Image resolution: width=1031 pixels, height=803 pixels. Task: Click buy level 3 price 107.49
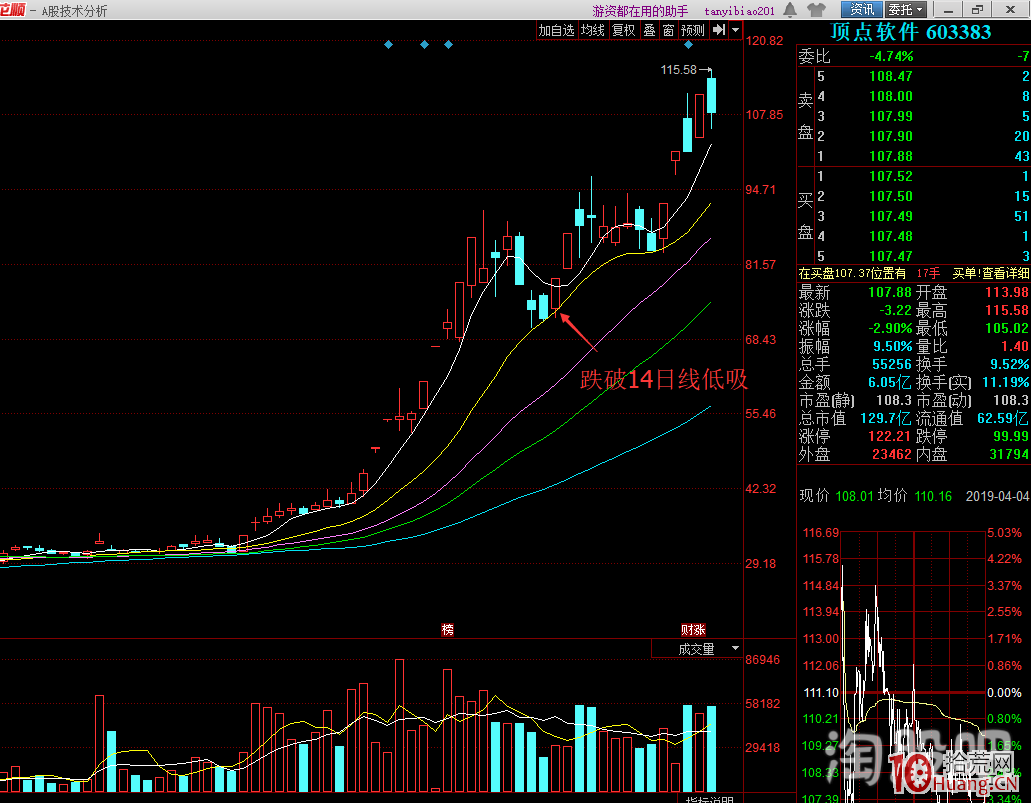coord(891,216)
